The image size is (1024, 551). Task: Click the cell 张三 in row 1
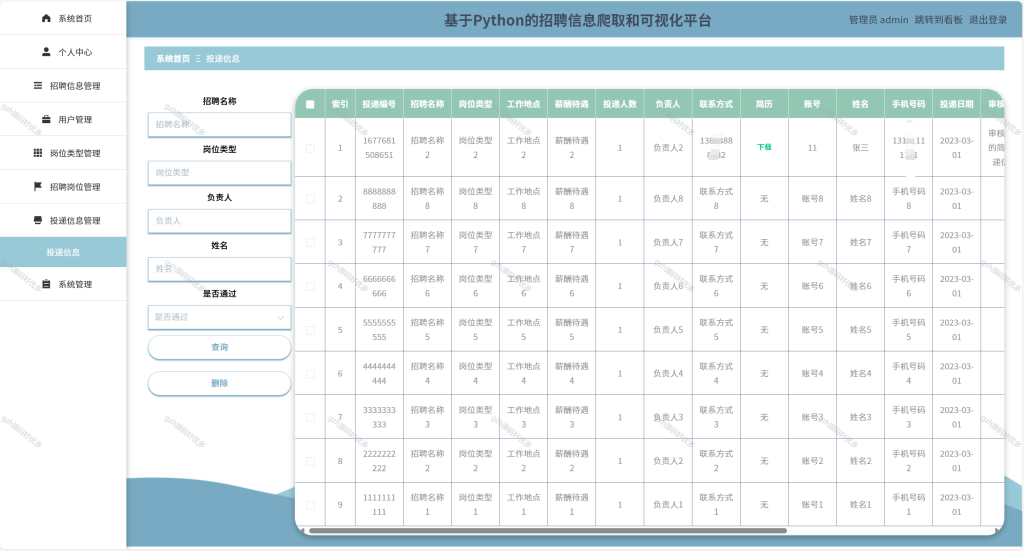(861, 148)
